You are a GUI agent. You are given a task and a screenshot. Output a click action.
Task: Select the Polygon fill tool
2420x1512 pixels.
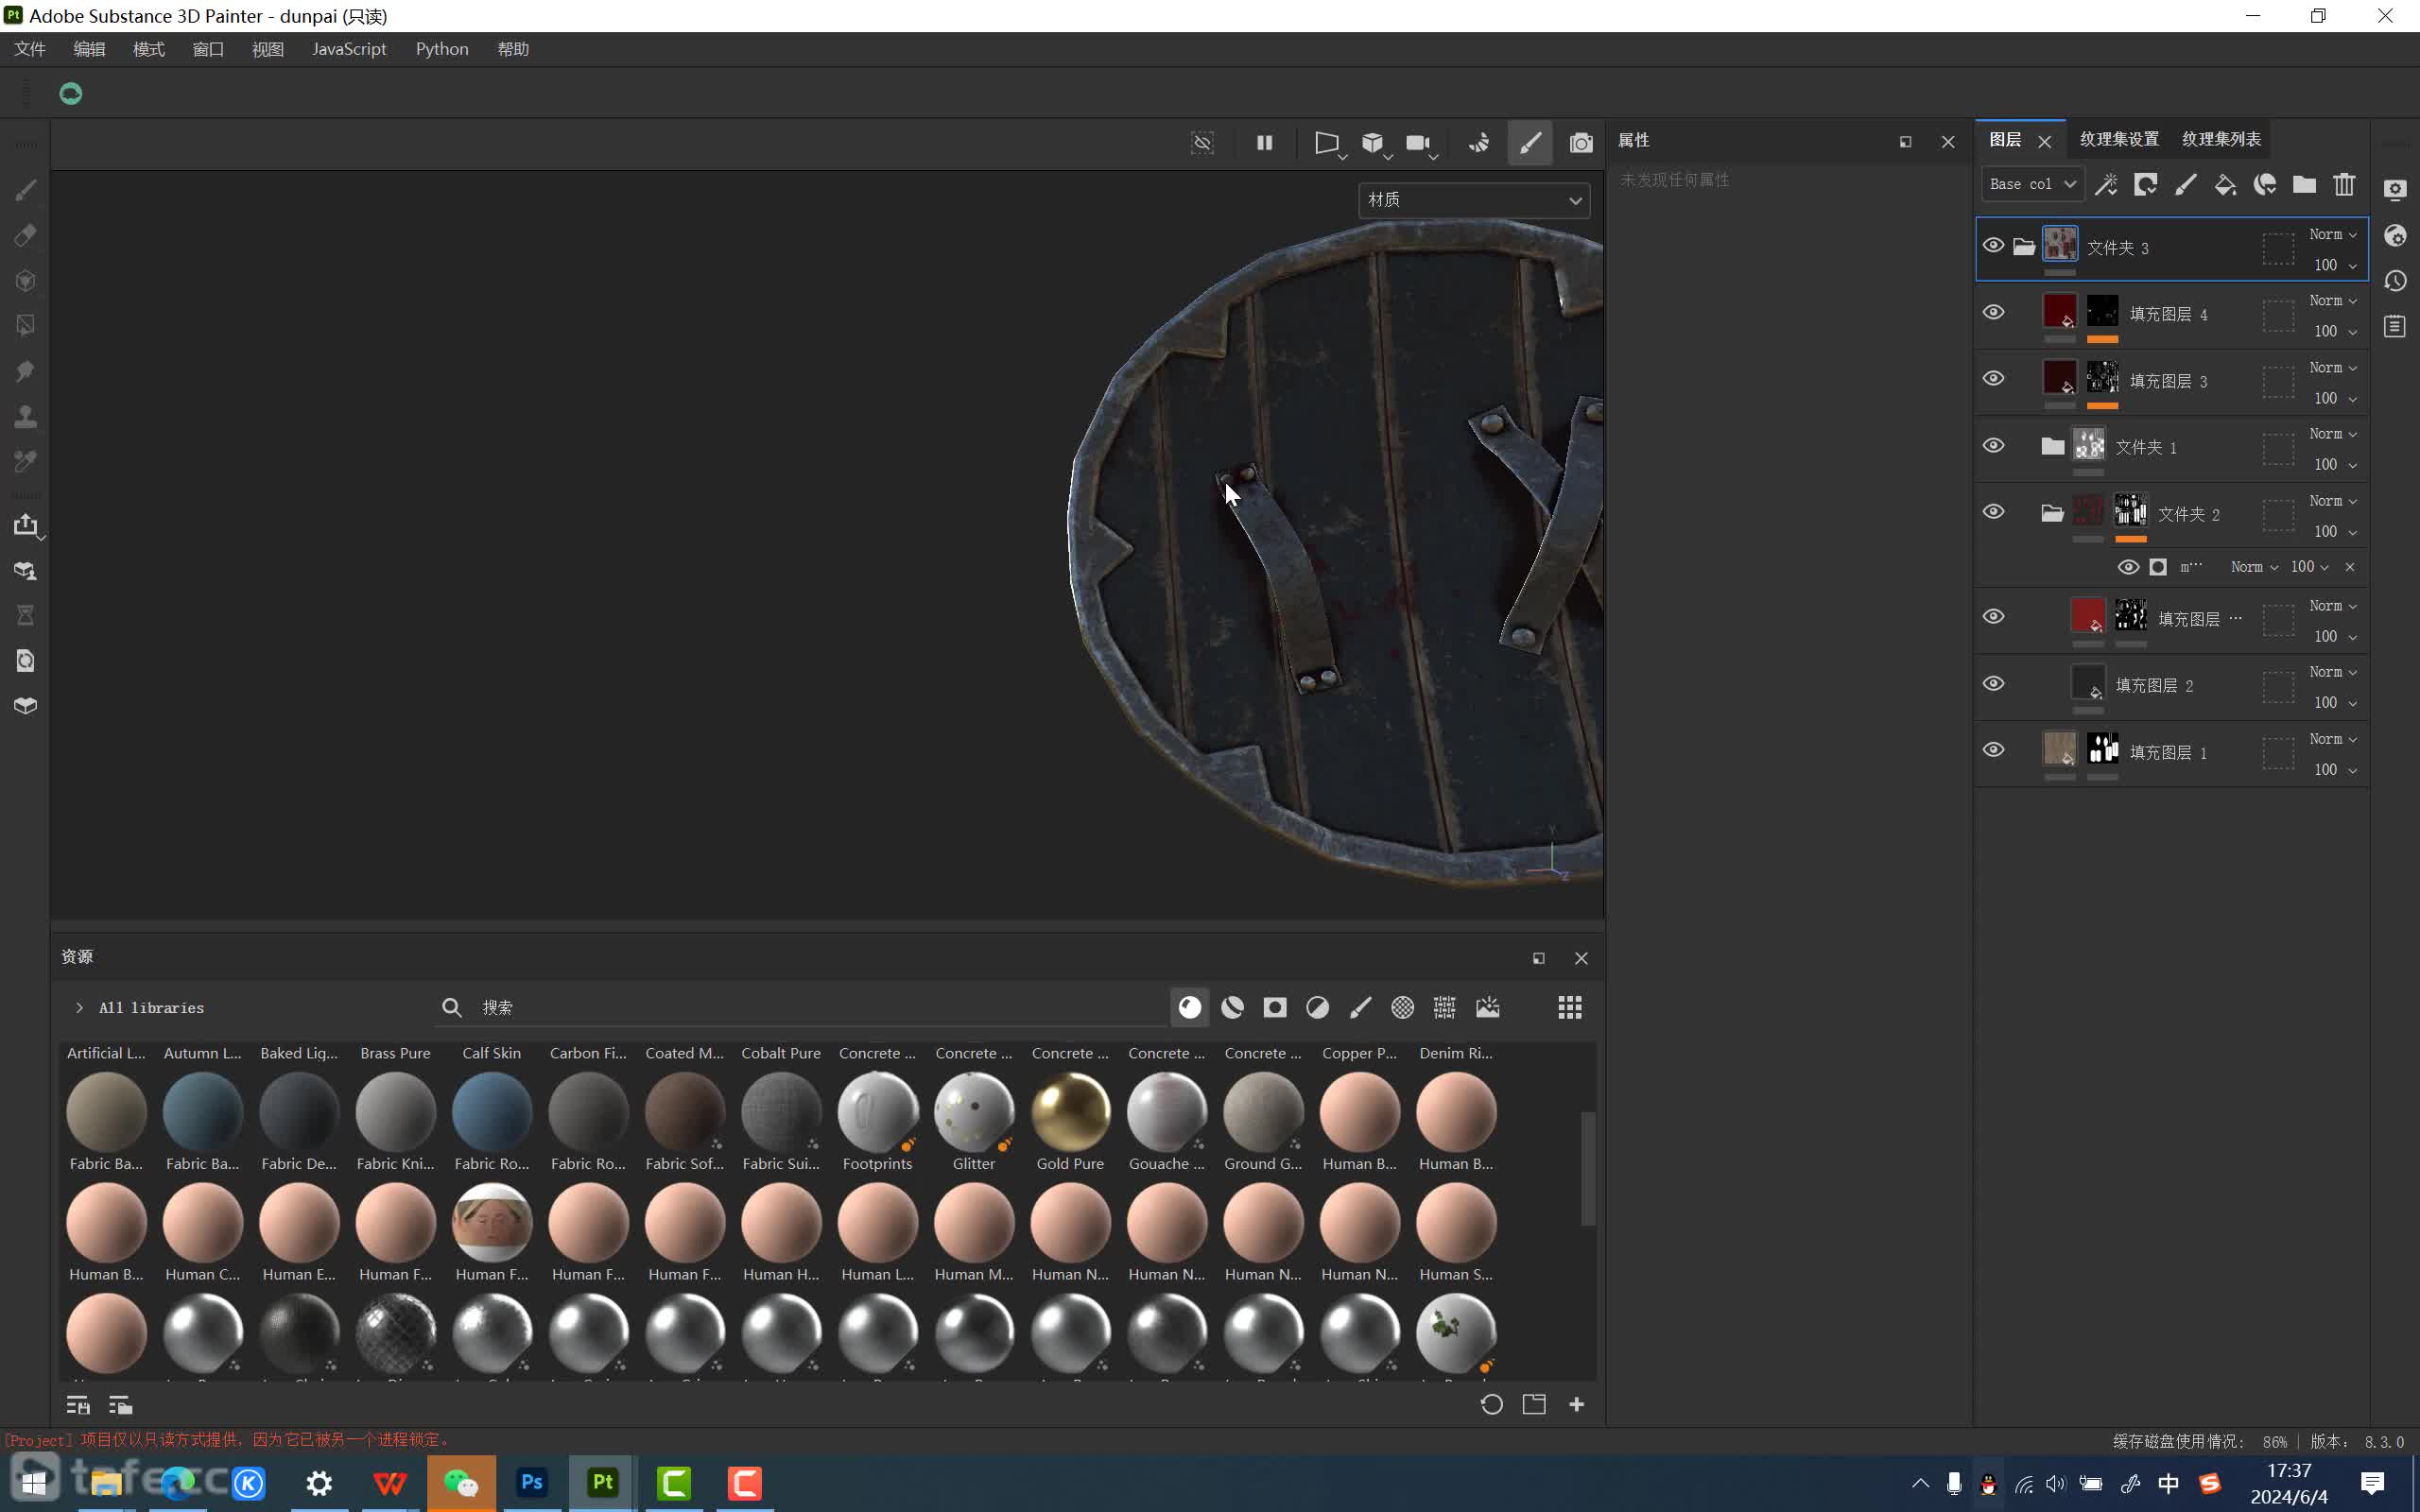pos(26,326)
